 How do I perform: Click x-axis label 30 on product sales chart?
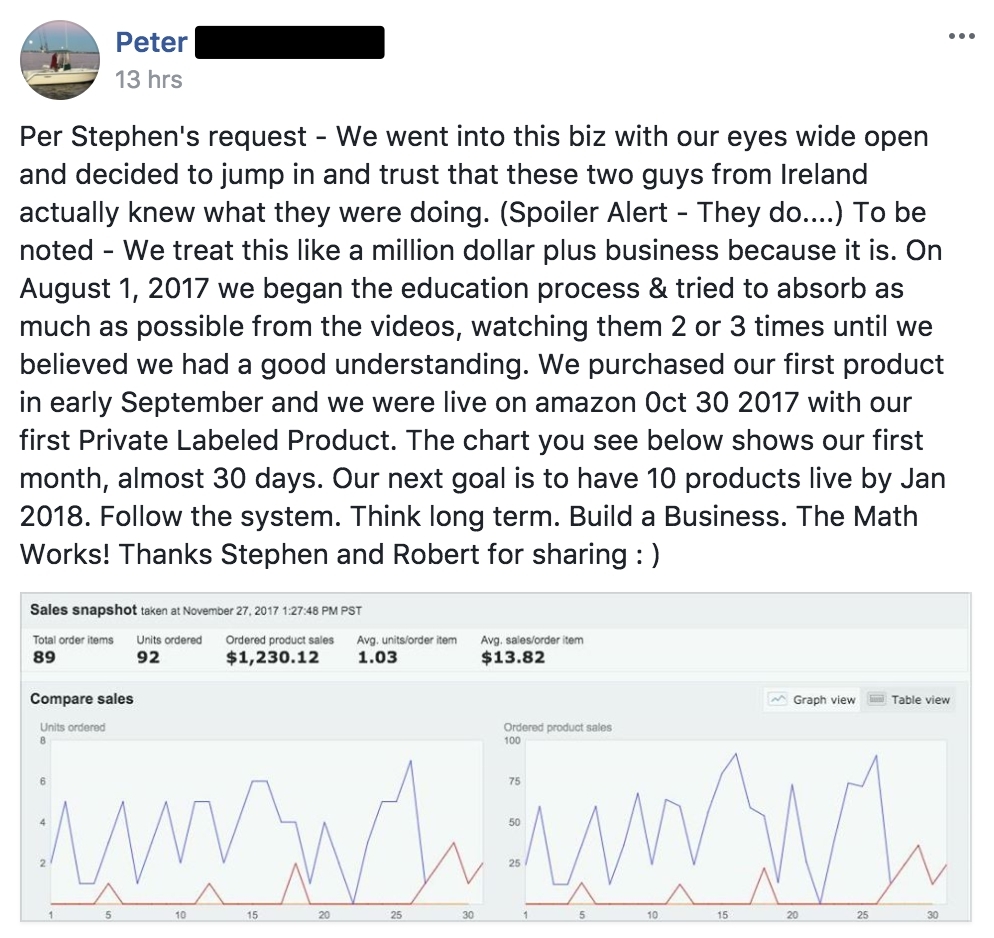tap(934, 916)
